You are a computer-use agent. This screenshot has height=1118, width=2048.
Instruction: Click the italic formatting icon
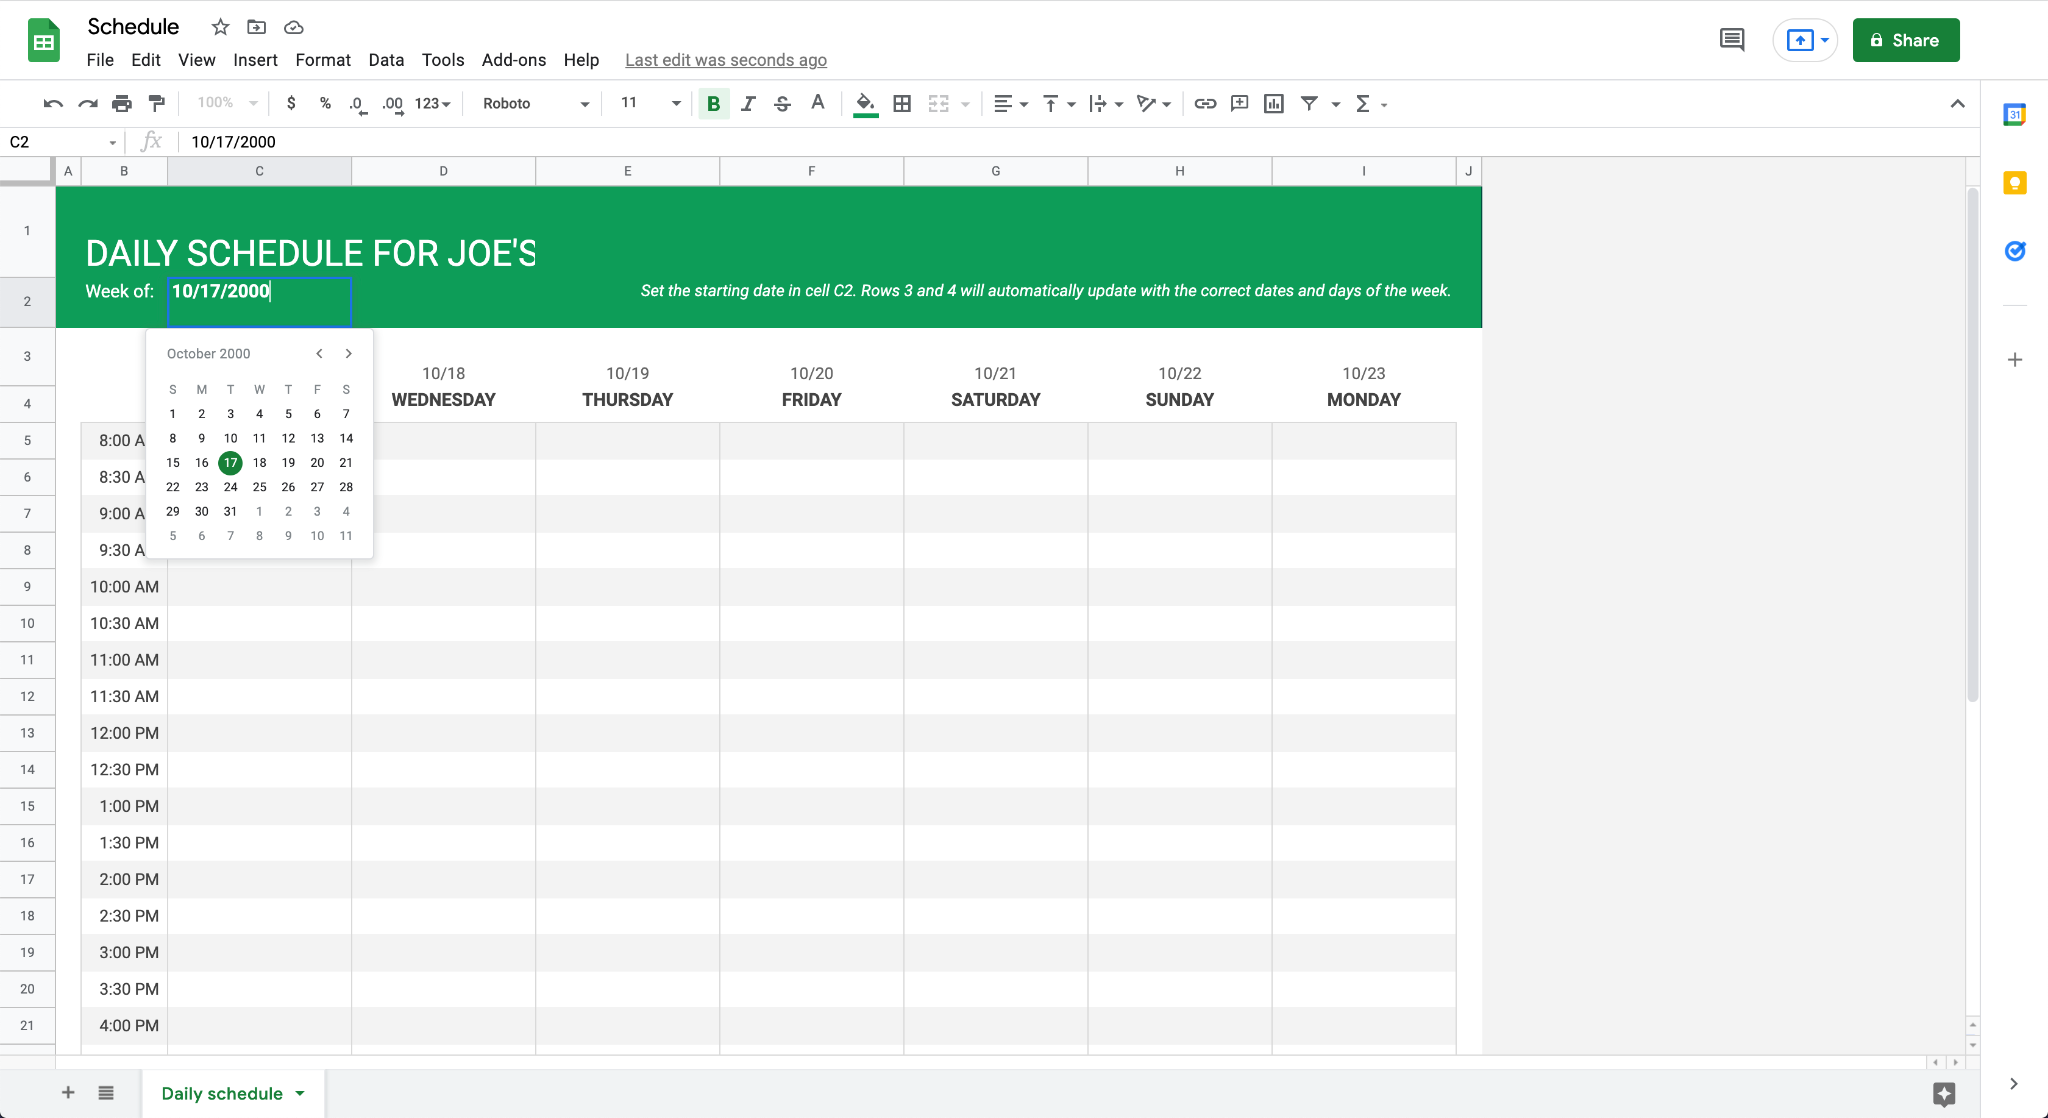(x=749, y=103)
